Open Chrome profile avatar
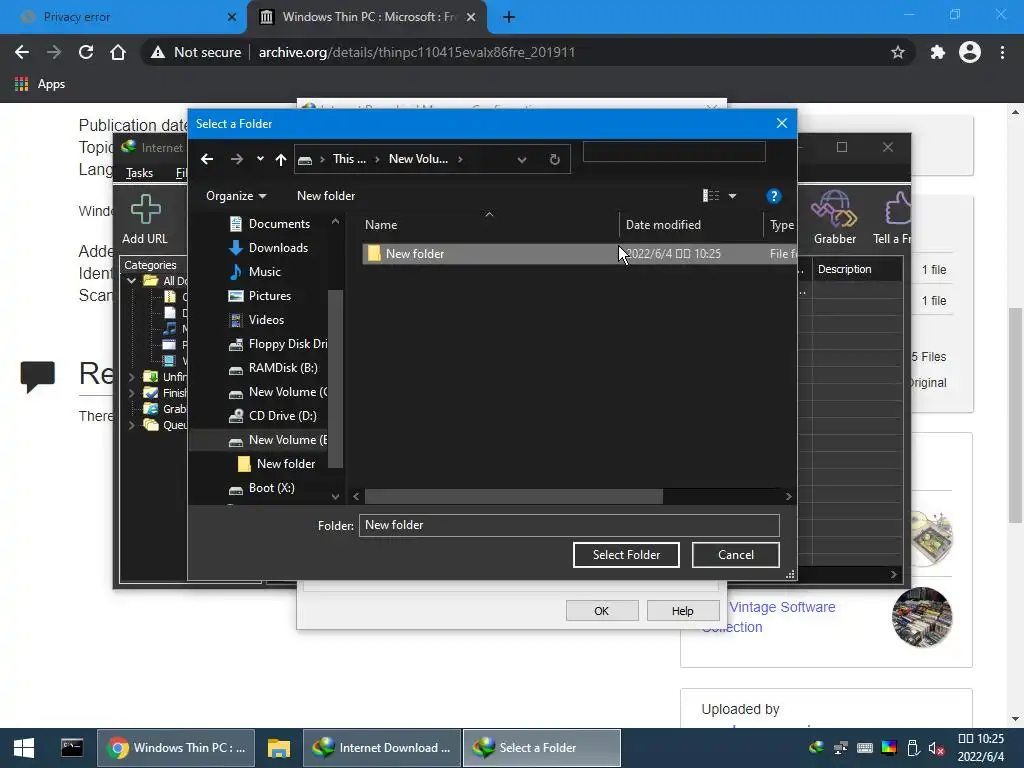1024x768 pixels. 970,52
